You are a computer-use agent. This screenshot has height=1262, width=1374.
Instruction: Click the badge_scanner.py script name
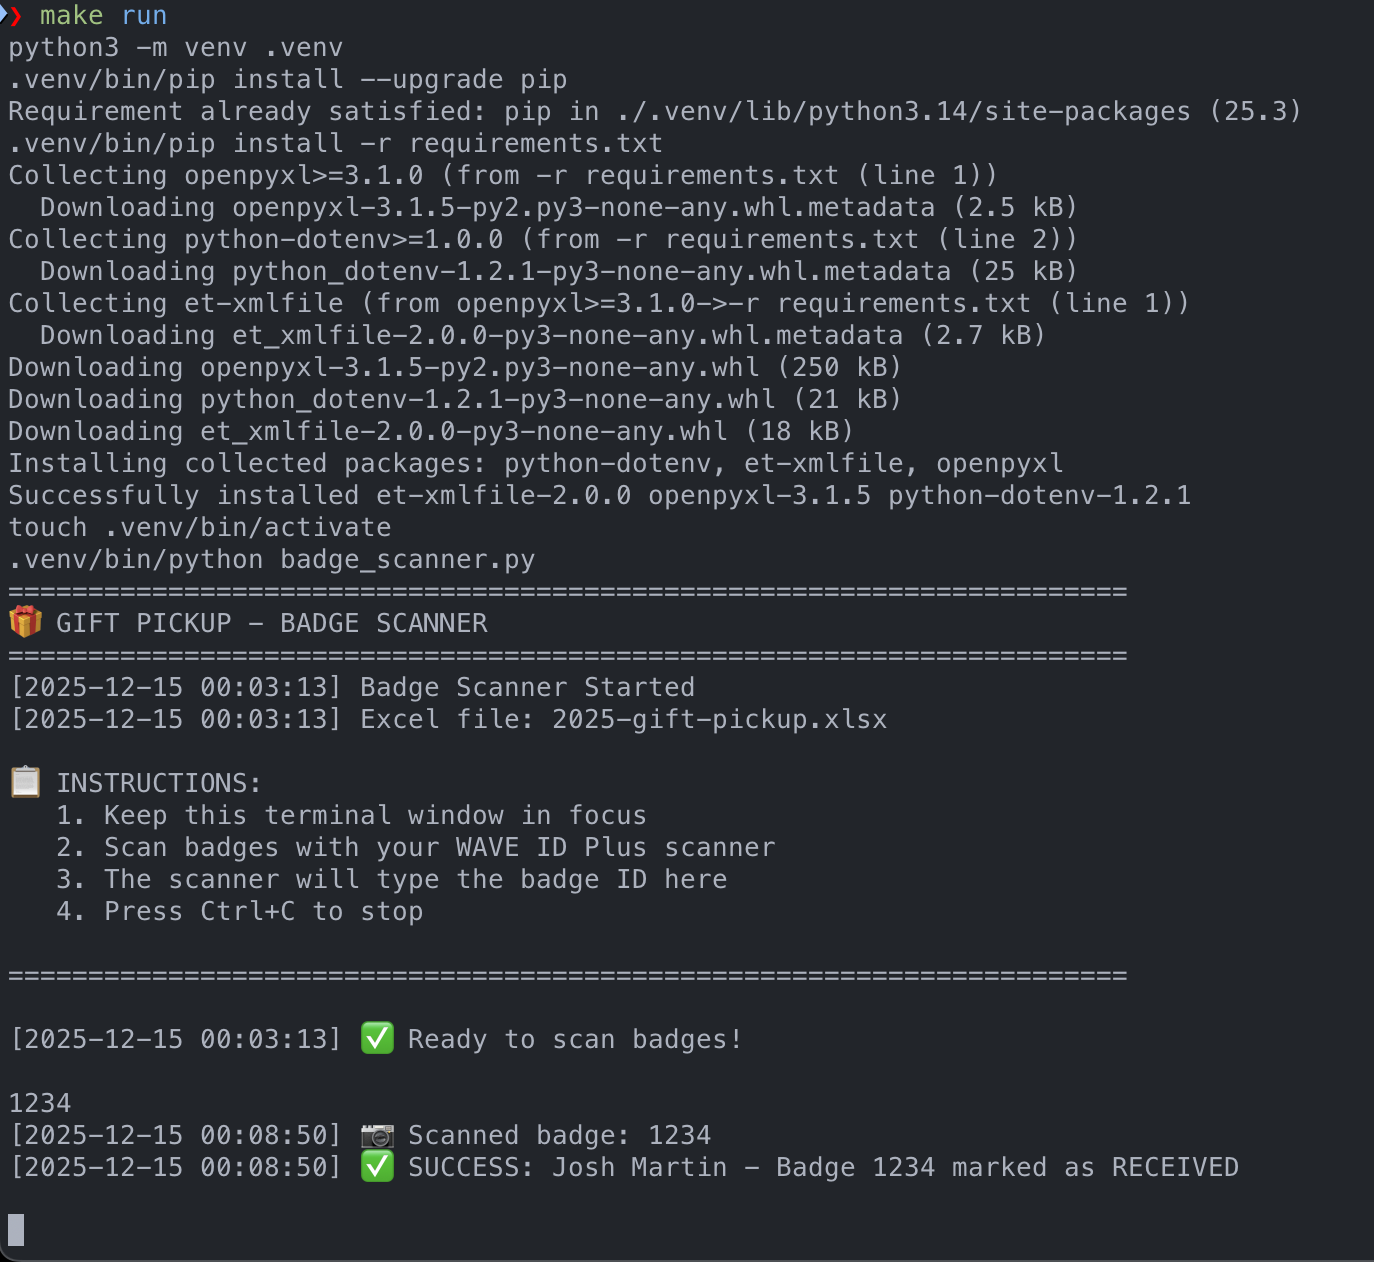[407, 559]
